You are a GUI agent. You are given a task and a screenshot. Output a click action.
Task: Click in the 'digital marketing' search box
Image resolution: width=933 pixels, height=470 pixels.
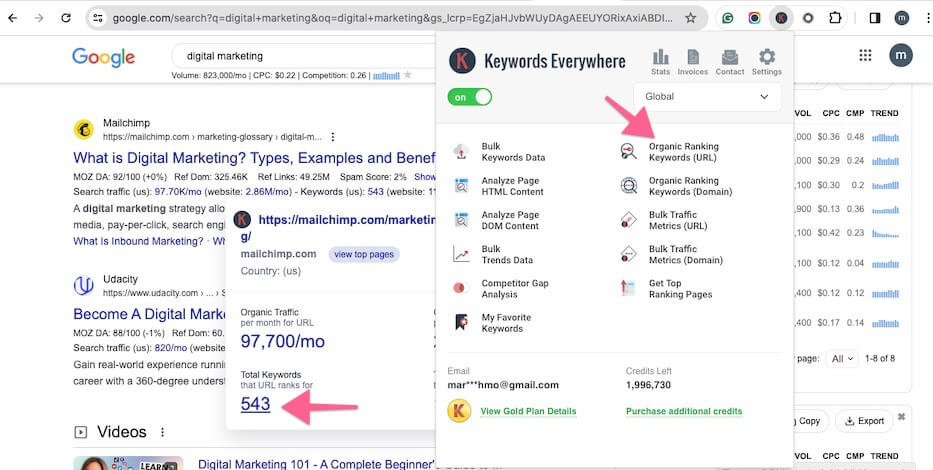click(x=303, y=56)
